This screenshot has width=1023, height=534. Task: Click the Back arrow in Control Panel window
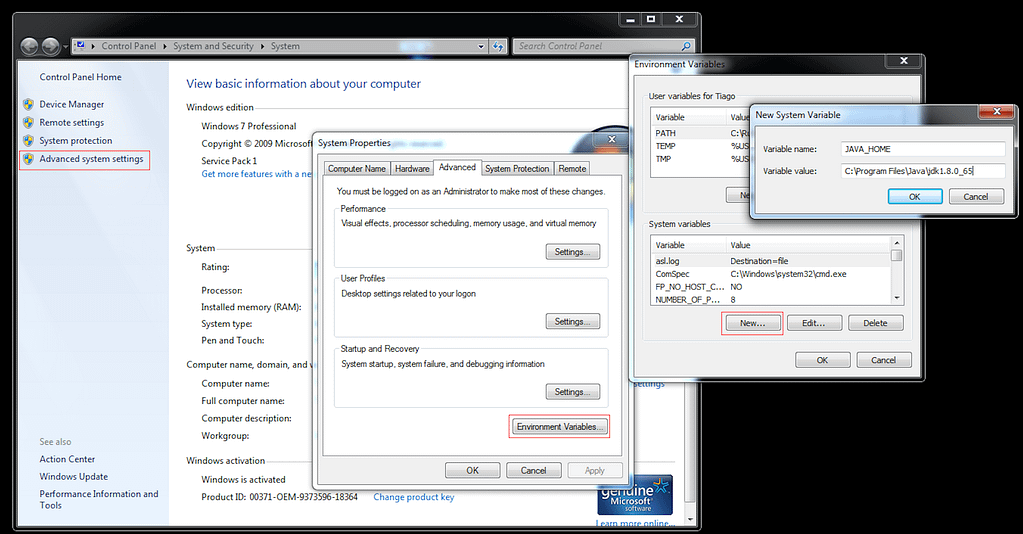point(29,46)
